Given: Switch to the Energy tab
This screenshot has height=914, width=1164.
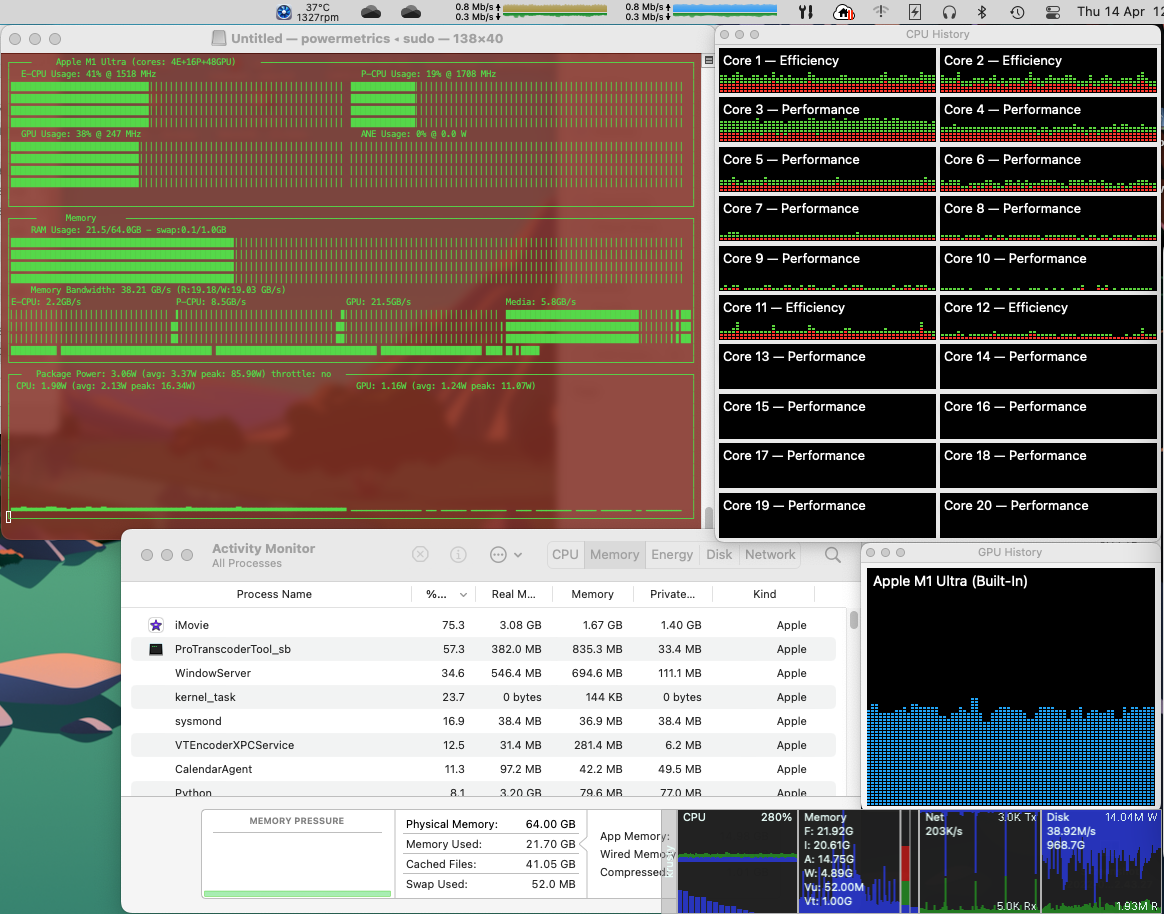Looking at the screenshot, I should coord(672,555).
